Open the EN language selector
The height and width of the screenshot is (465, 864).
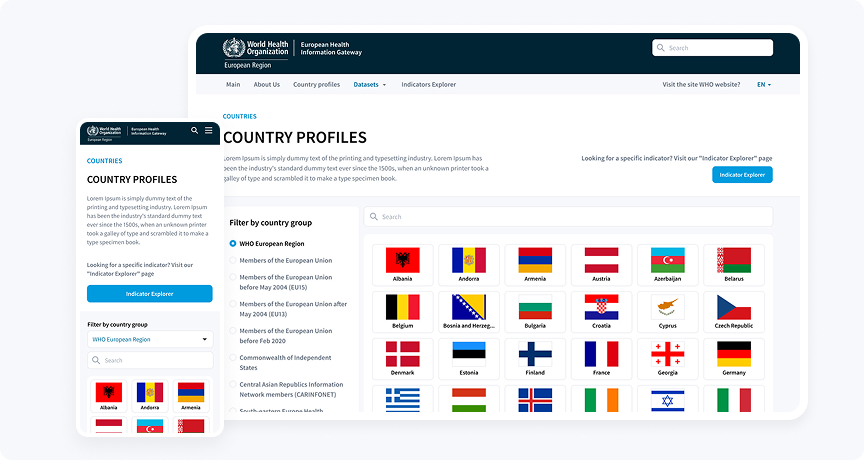click(764, 85)
